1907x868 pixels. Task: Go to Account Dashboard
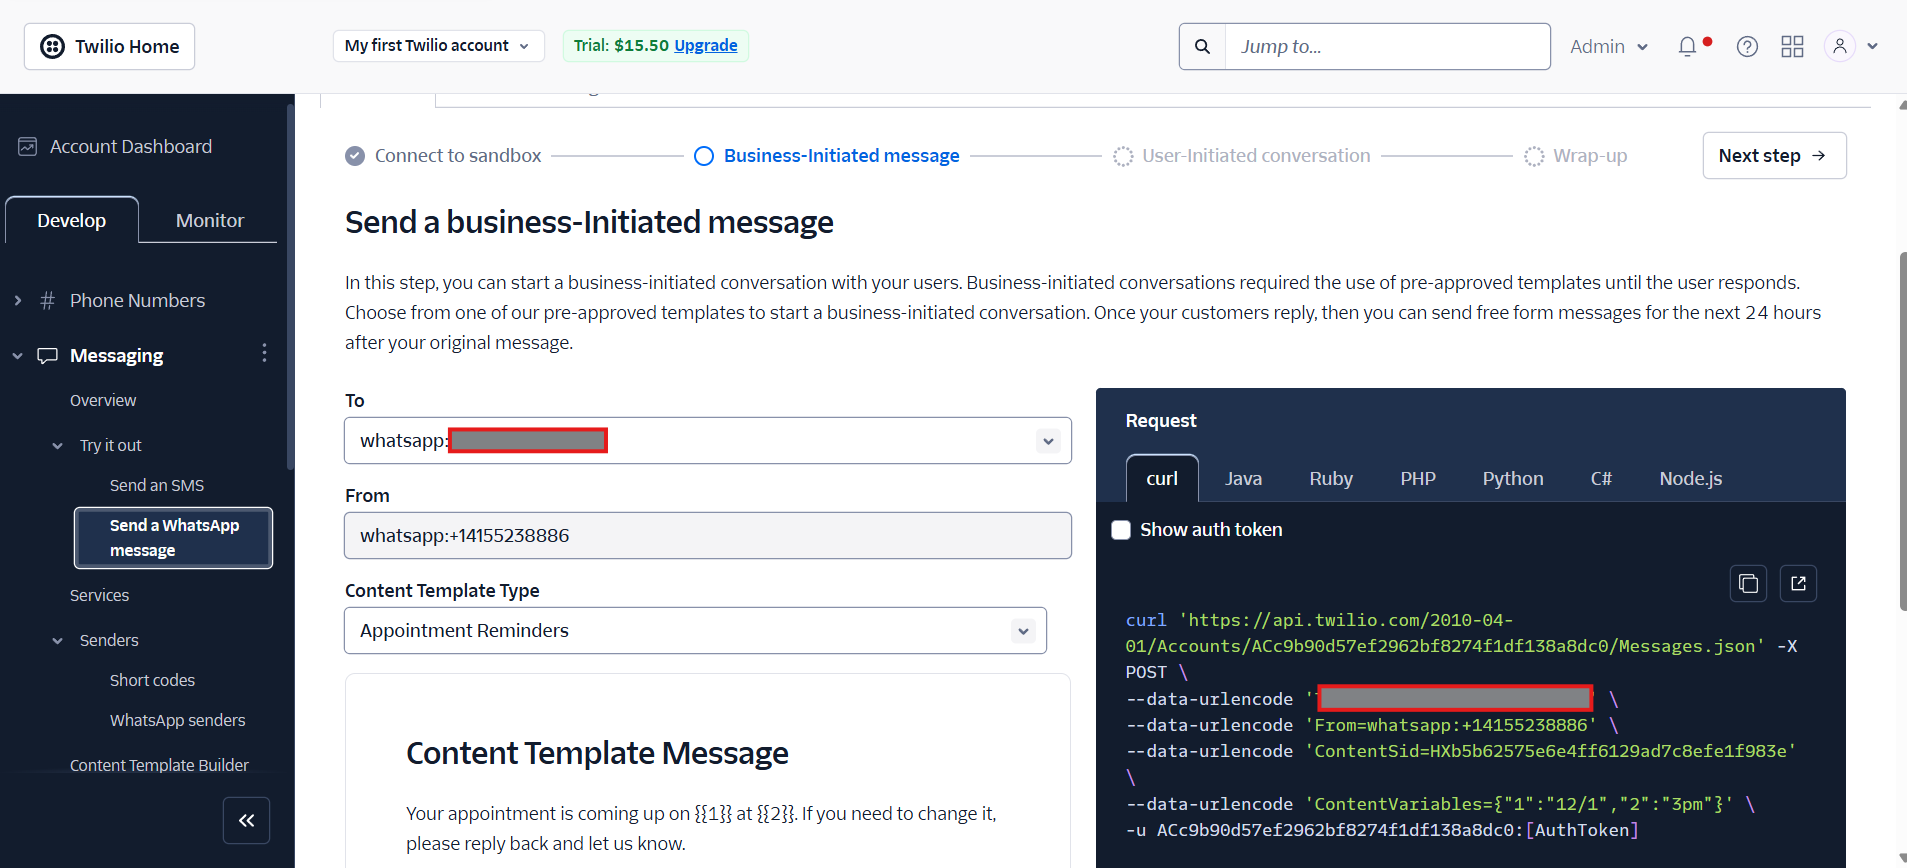(x=131, y=147)
